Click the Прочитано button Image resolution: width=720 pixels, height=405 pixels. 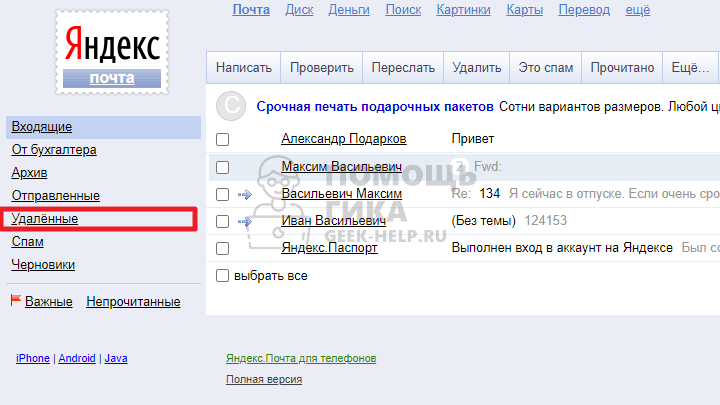622,68
